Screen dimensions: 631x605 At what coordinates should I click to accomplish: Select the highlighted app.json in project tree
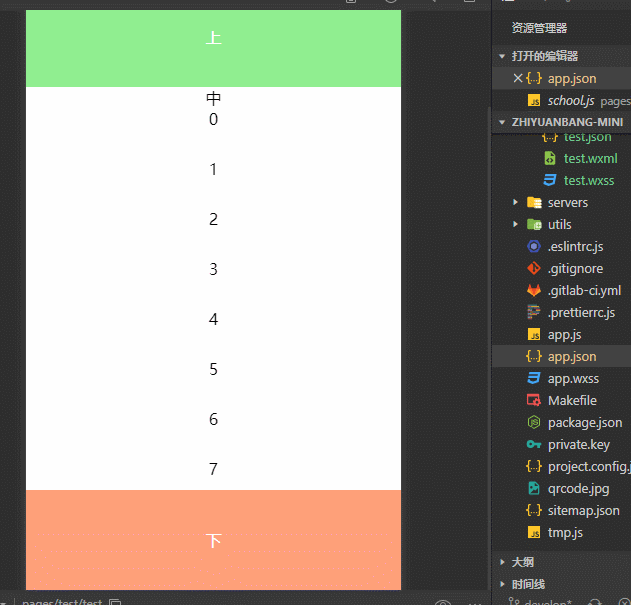click(572, 357)
